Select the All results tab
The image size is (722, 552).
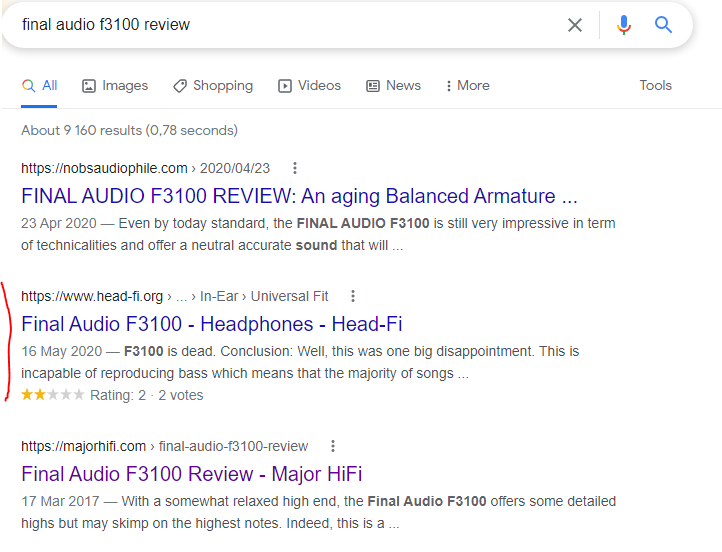pos(39,86)
